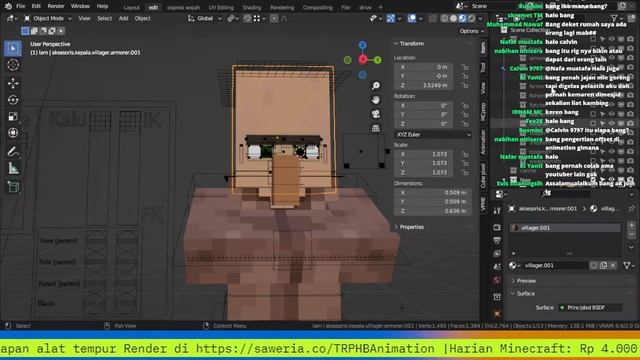This screenshot has width=640, height=360.
Task: Click the blue Z axis on navigation gizmo
Action: pos(362,45)
